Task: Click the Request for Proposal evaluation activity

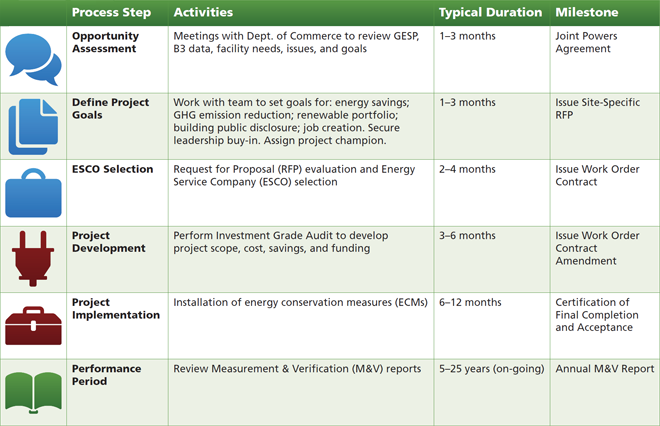Action: (294, 176)
